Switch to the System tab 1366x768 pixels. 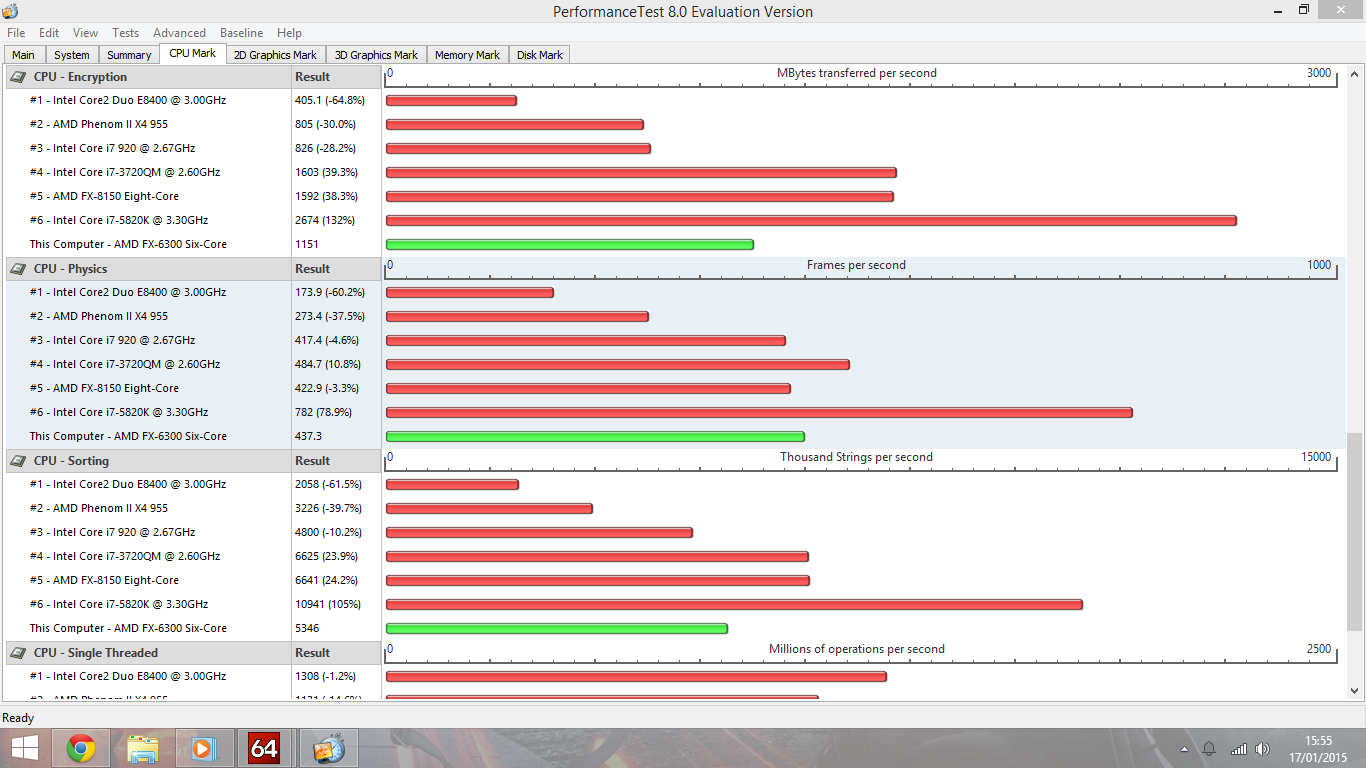tap(71, 55)
